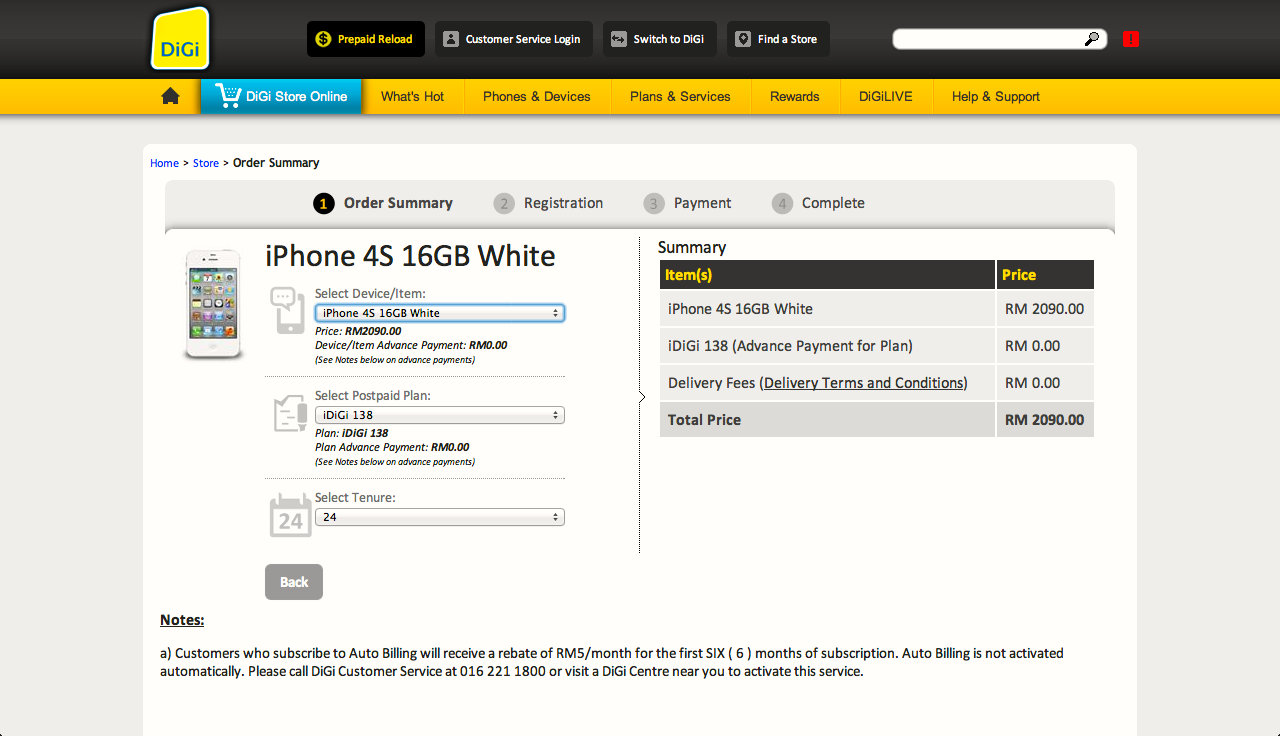This screenshot has width=1280, height=736.
Task: Click the iPhone 4S product thumbnail
Action: (x=213, y=305)
